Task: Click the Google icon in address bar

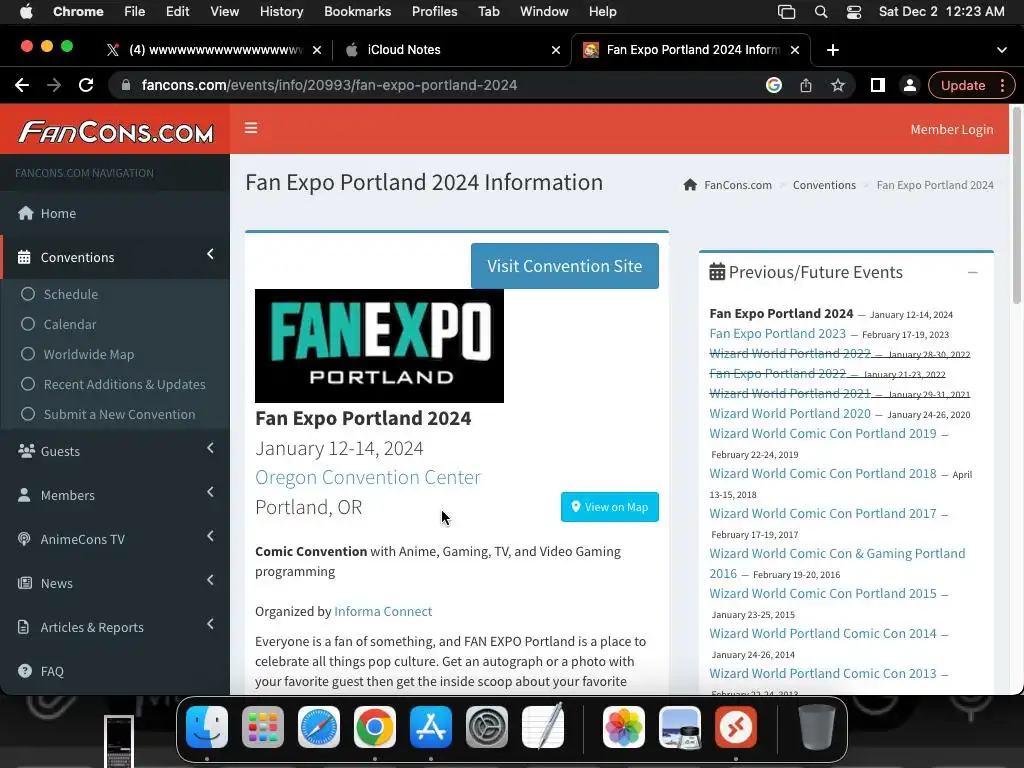Action: pyautogui.click(x=774, y=85)
